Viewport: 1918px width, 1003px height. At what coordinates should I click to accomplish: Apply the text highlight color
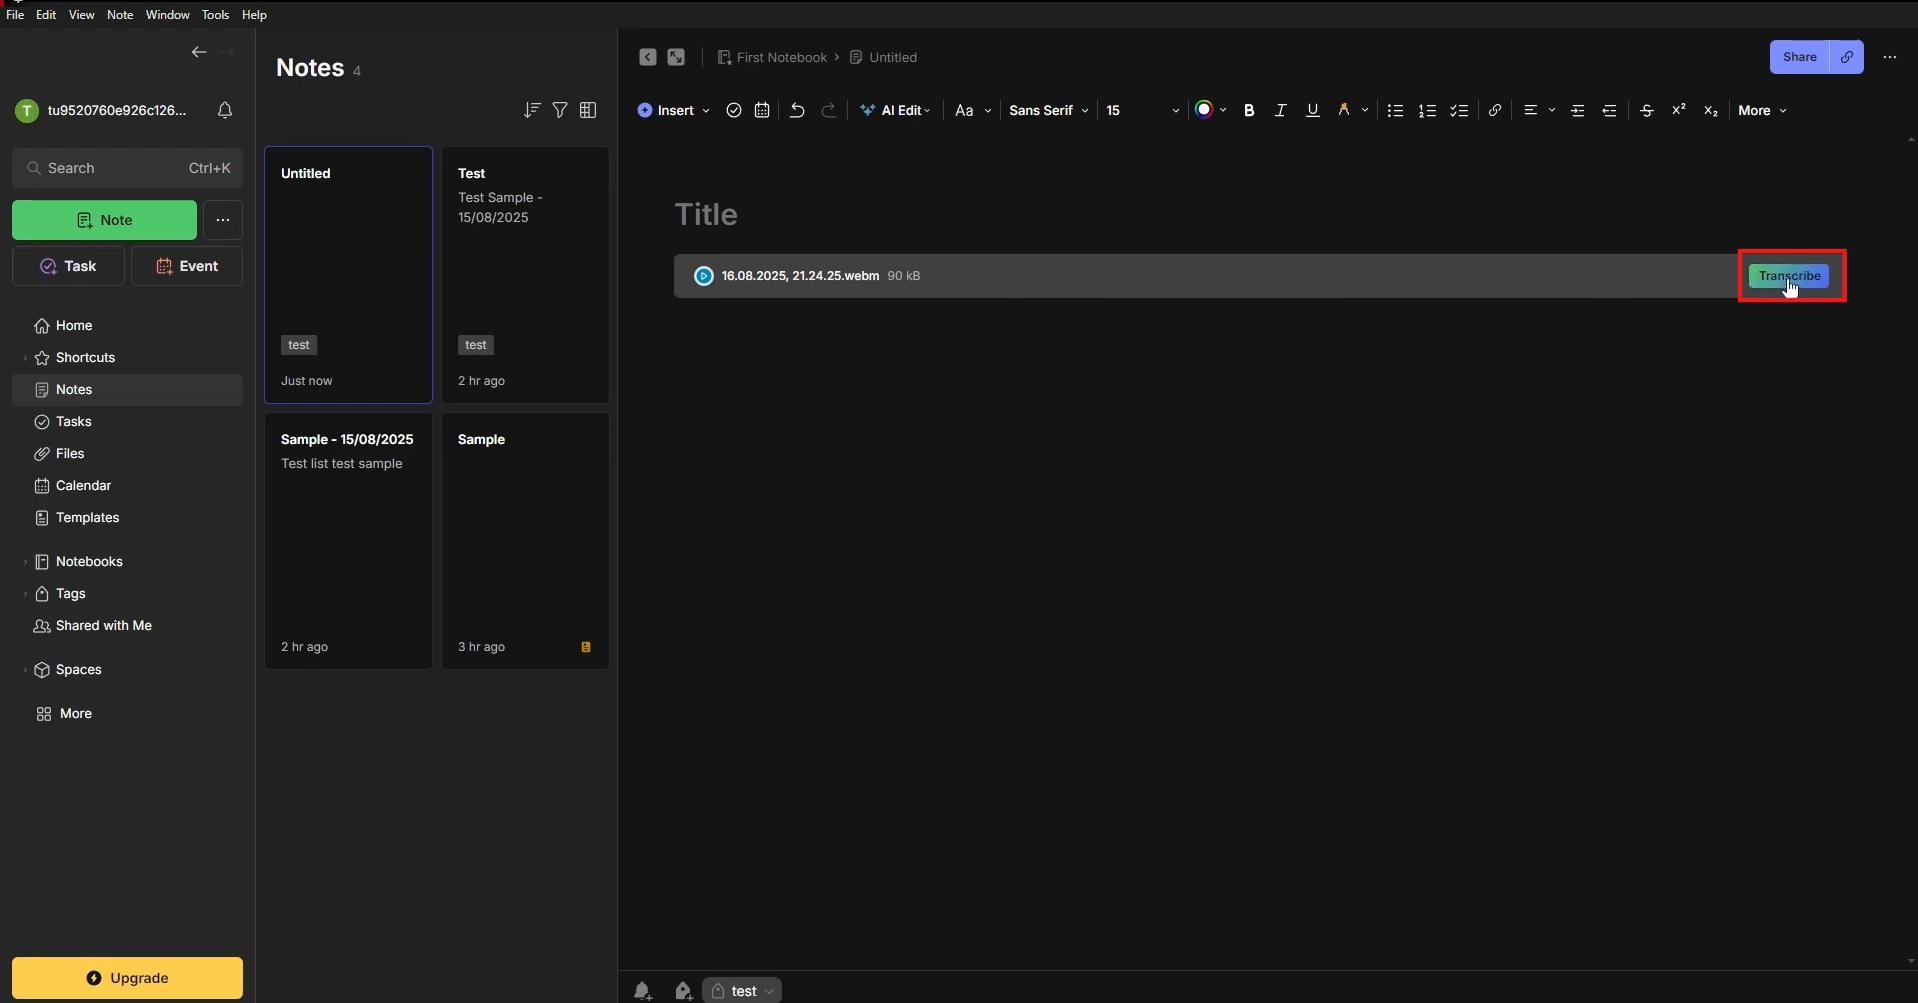(1344, 110)
